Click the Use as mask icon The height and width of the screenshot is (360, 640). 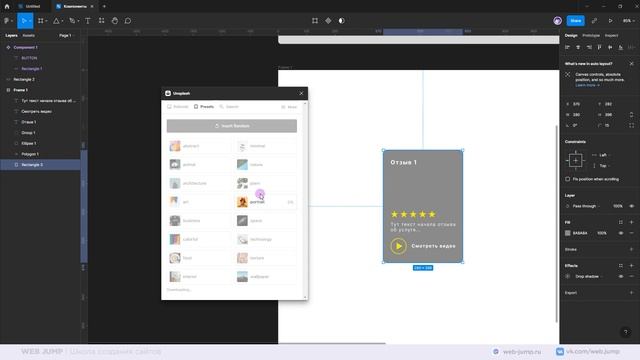[342, 20]
